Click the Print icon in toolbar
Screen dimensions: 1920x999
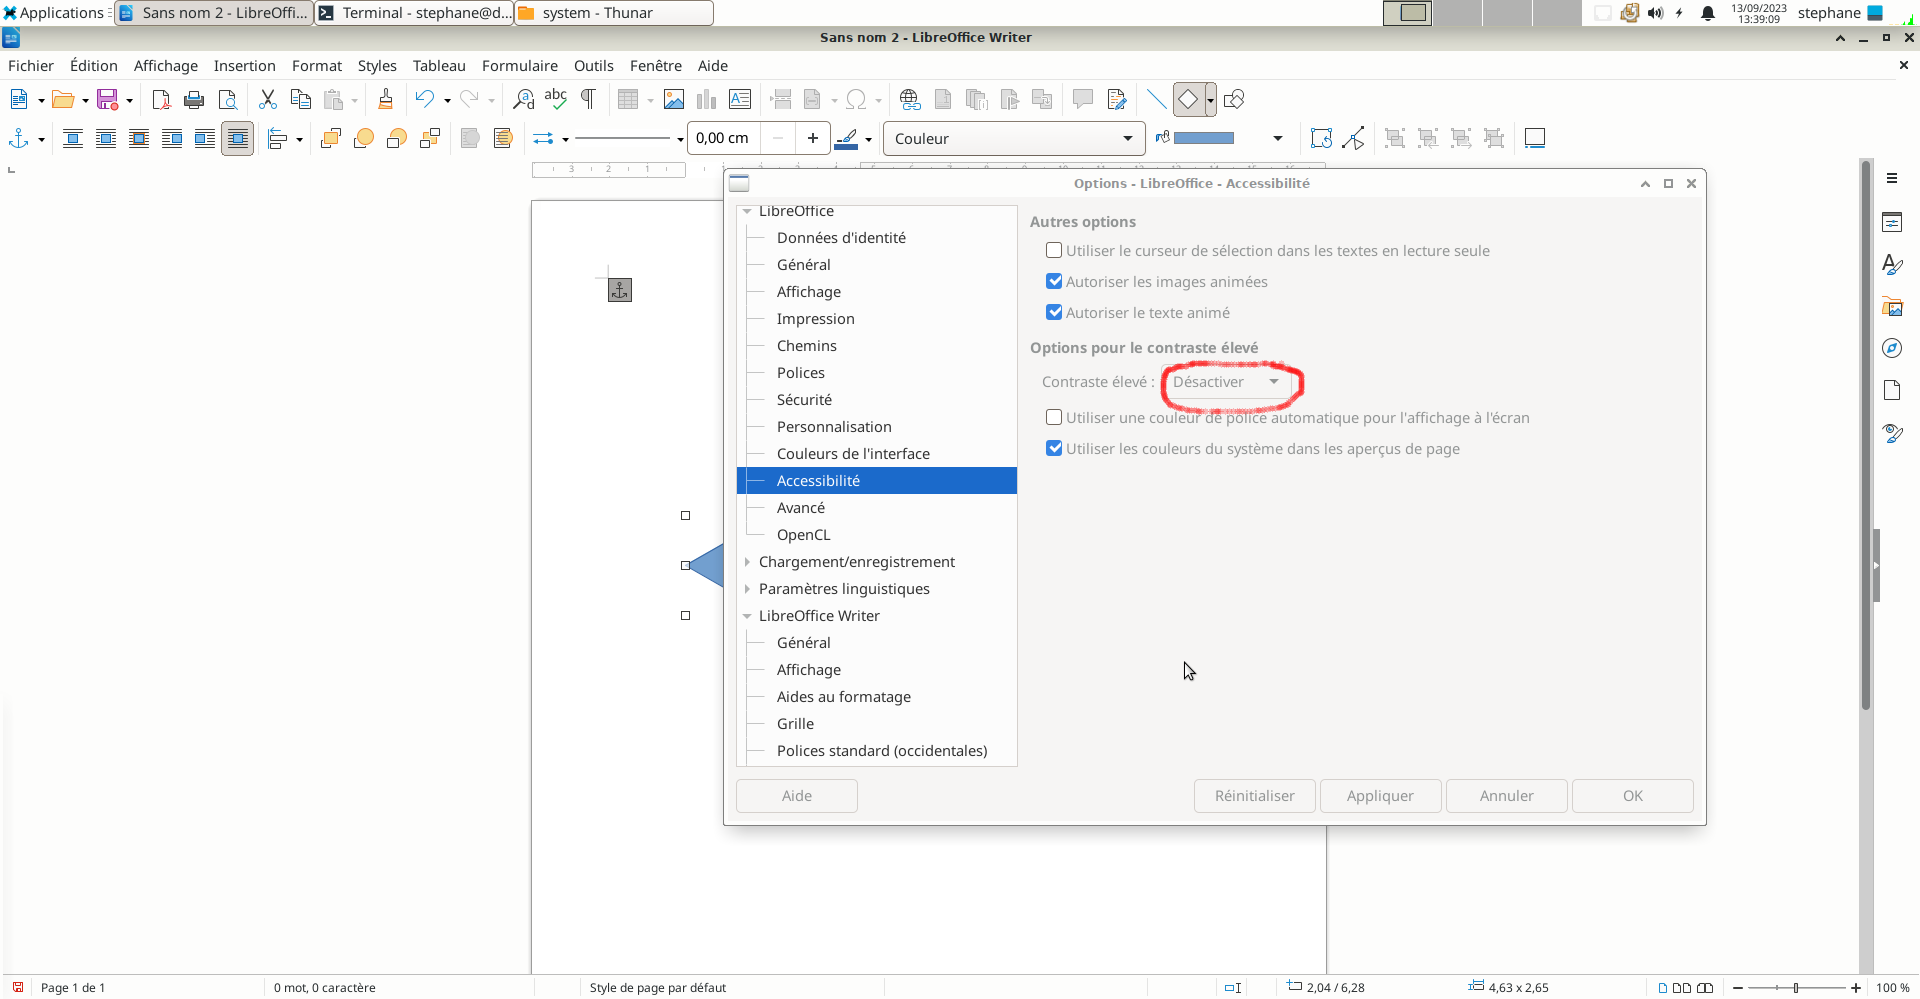194,100
